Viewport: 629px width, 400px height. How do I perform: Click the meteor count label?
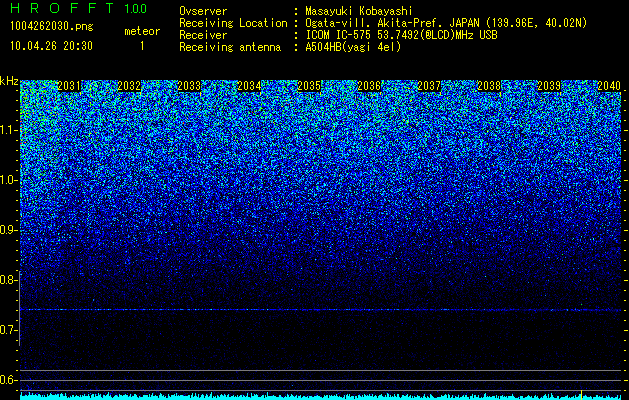coord(142,31)
